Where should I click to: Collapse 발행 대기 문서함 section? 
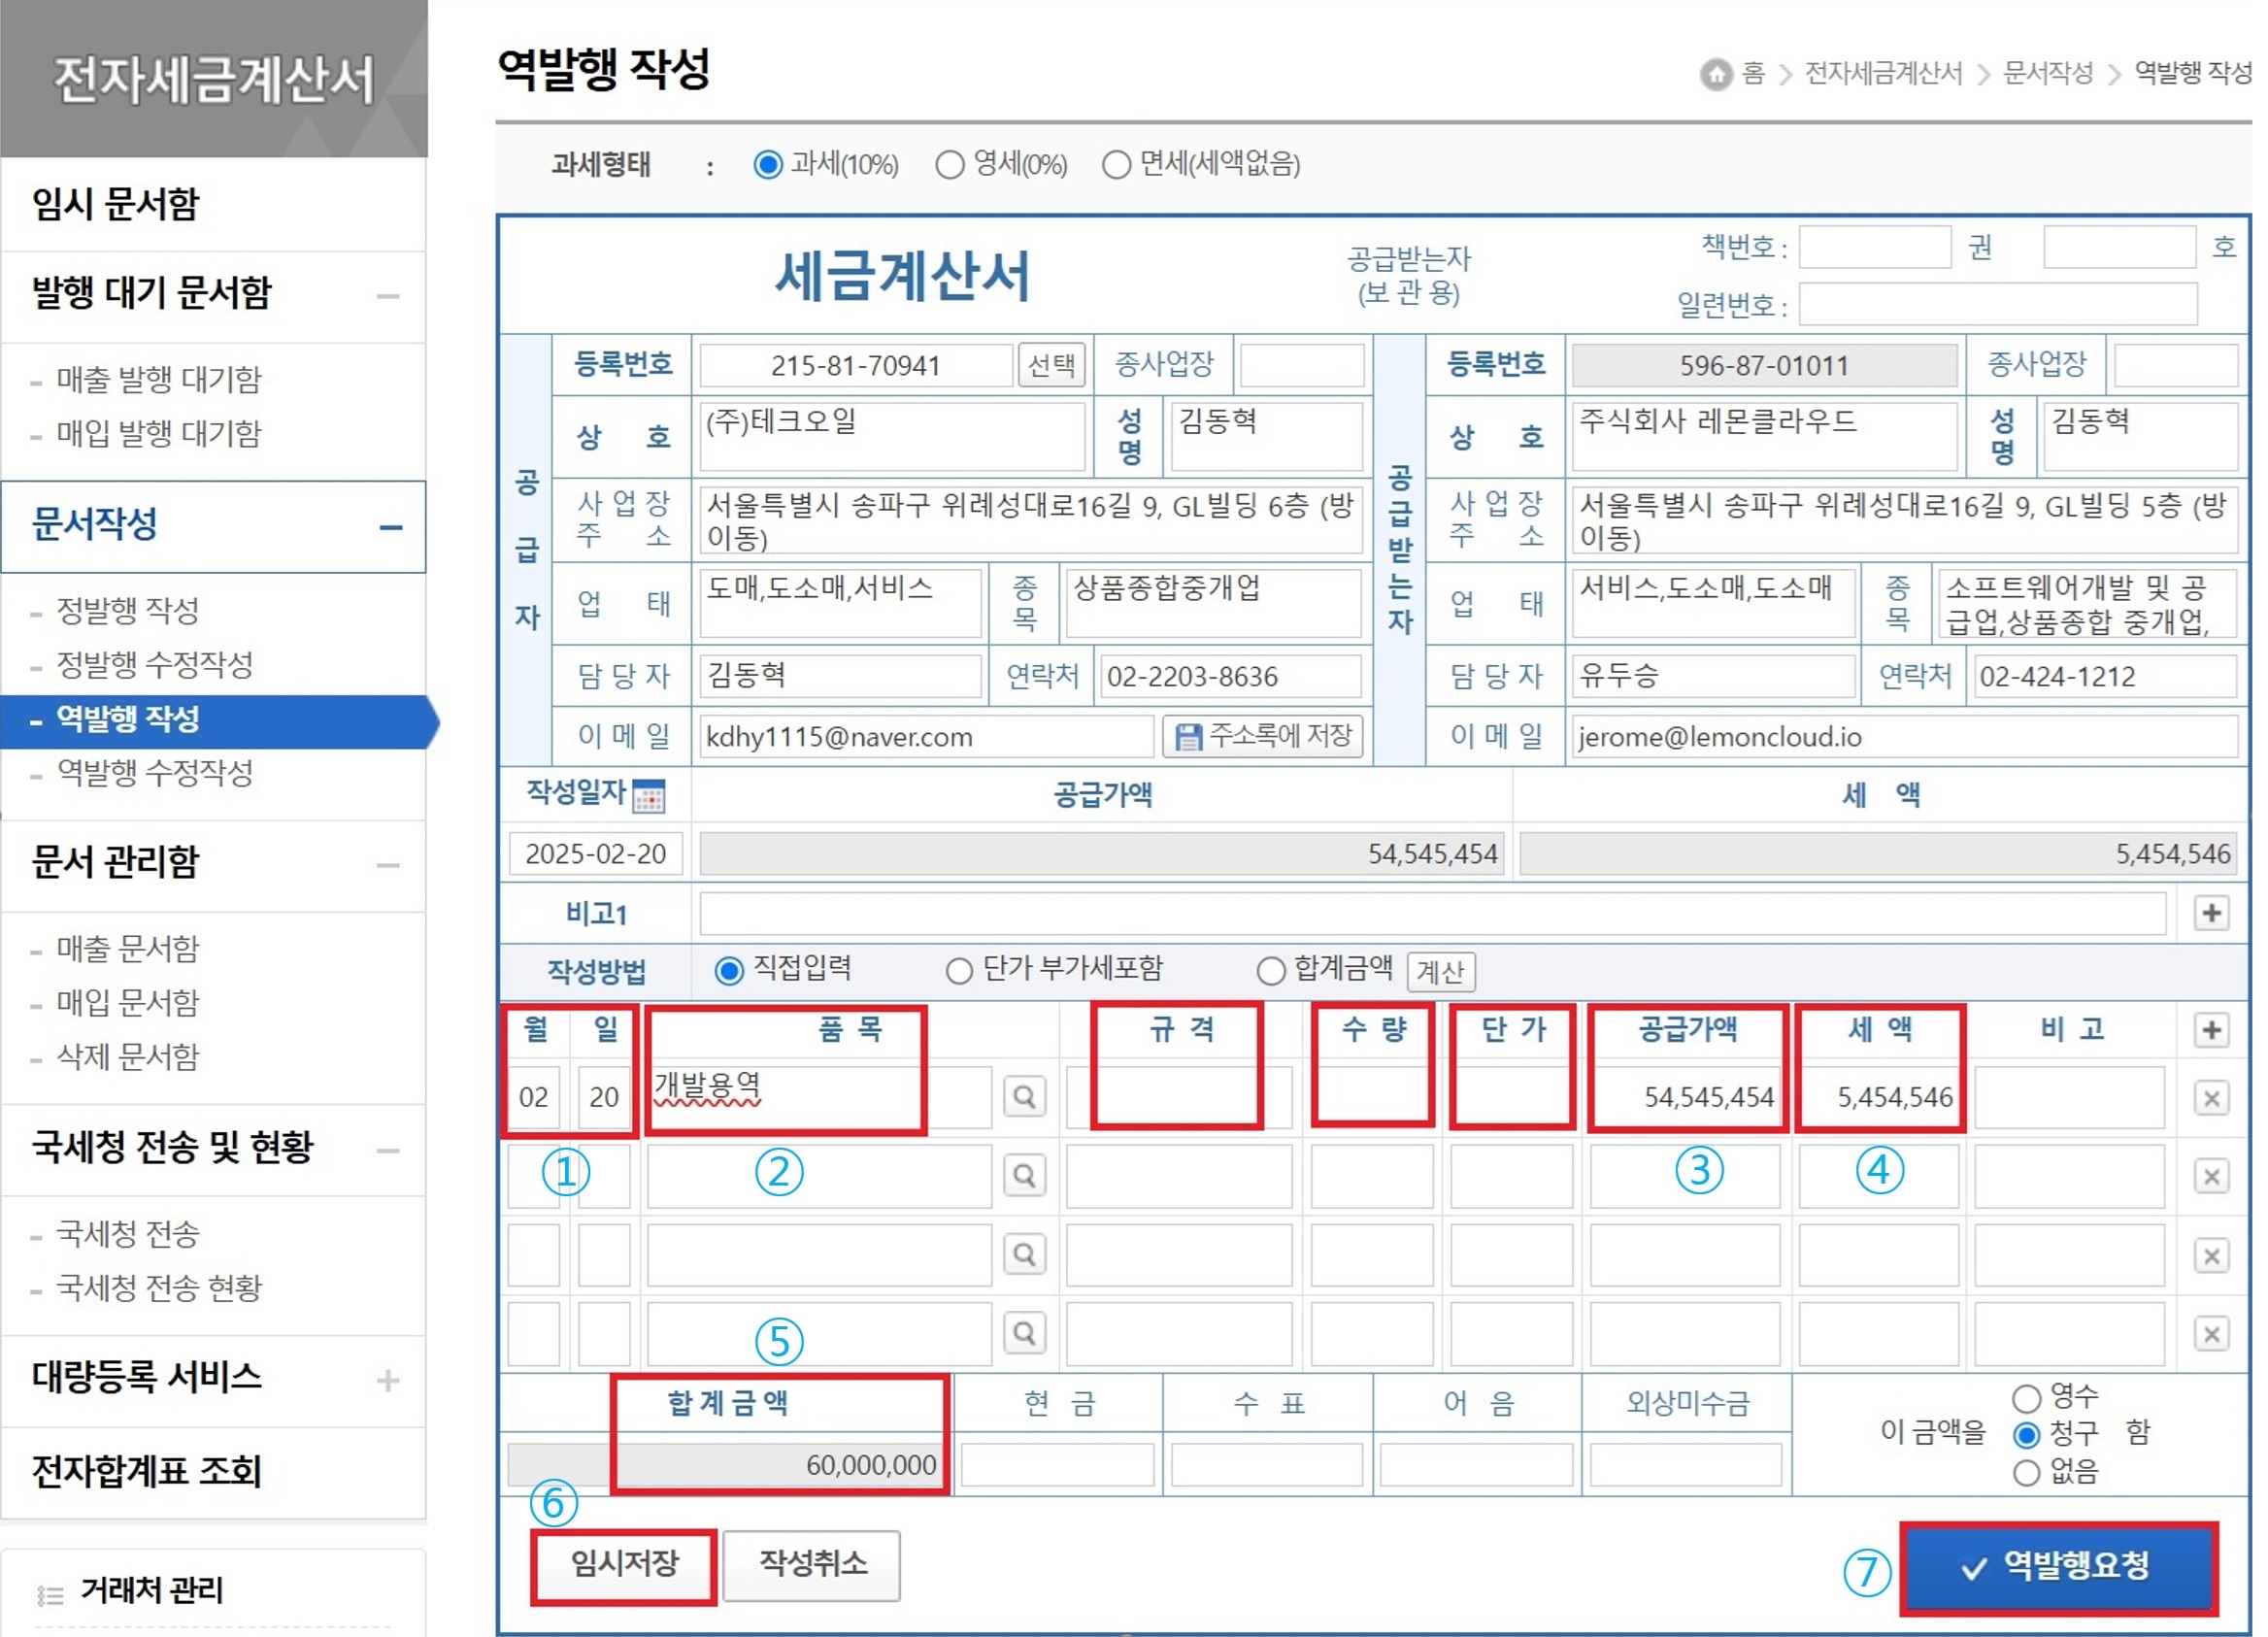(x=388, y=296)
